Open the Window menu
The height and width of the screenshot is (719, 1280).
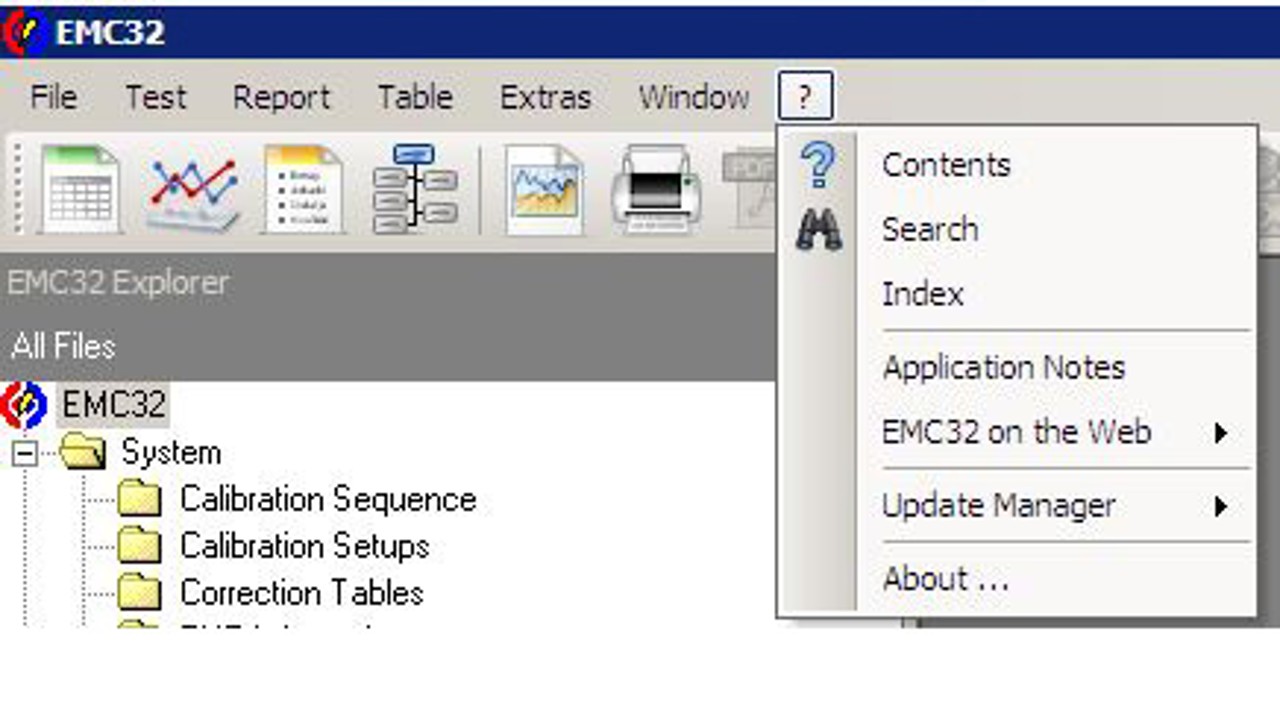pos(694,97)
